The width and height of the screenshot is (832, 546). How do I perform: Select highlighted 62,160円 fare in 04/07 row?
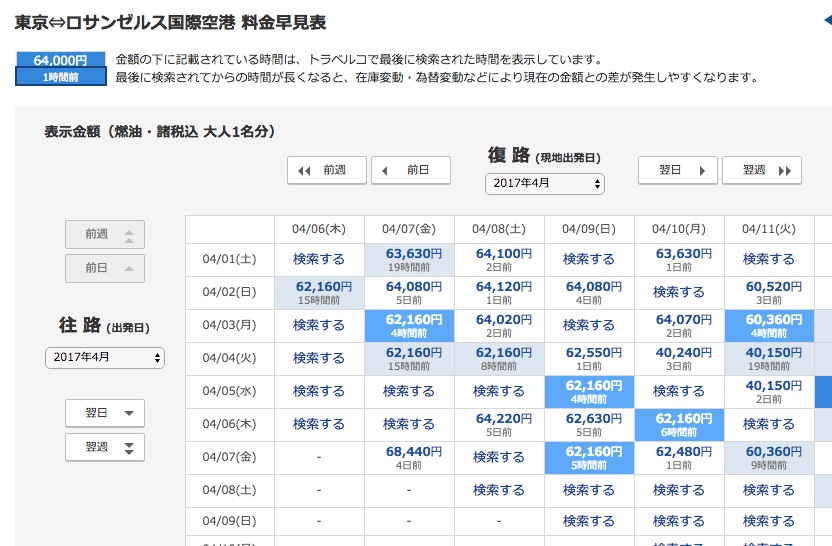coord(589,458)
